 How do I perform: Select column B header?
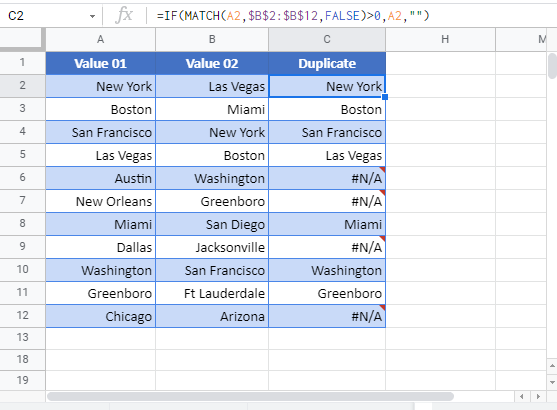(212, 39)
